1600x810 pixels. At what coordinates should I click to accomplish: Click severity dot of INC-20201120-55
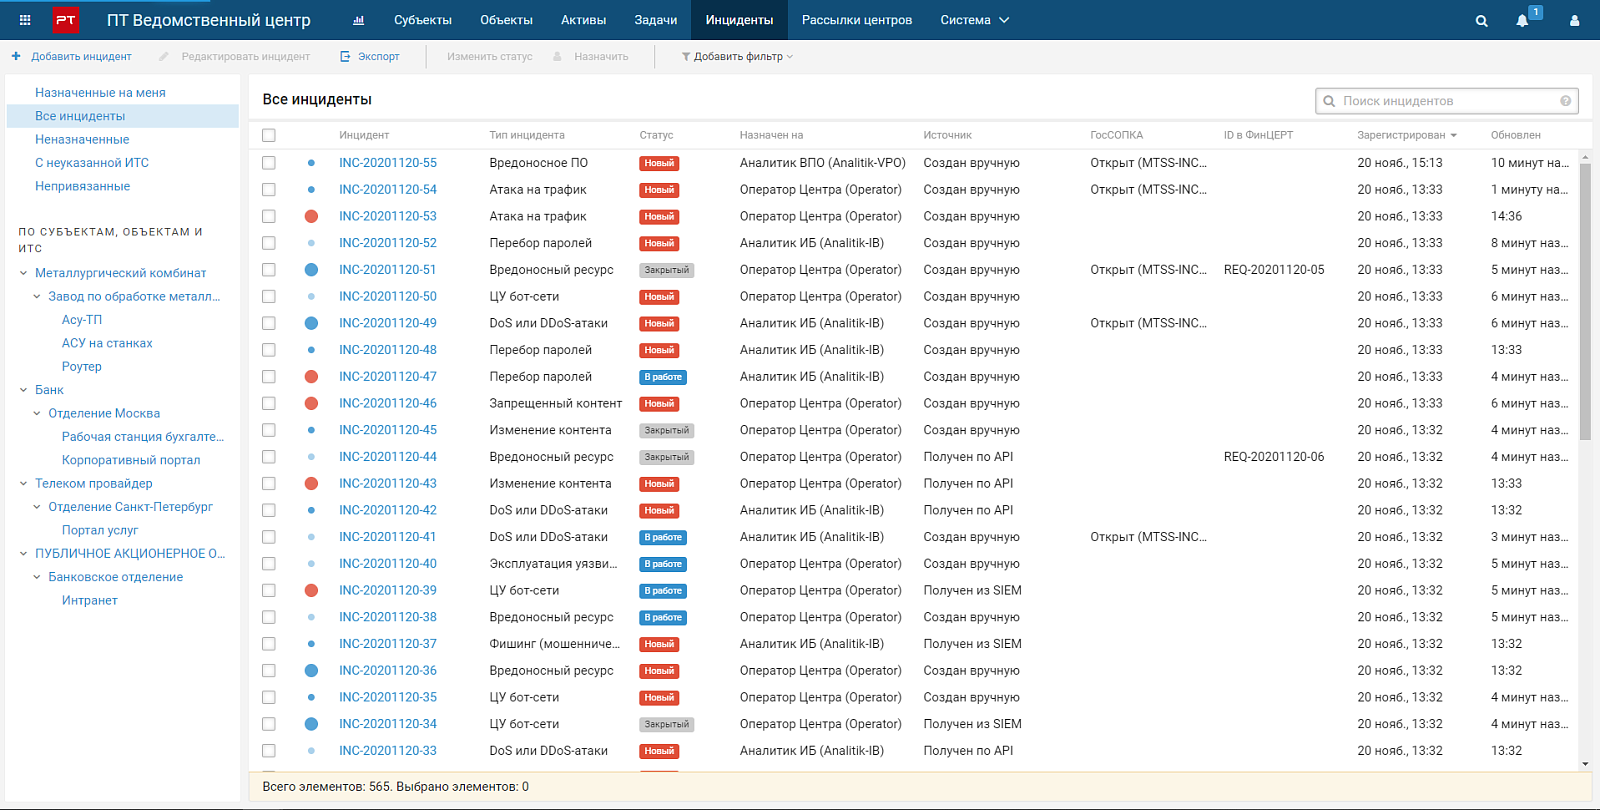(311, 163)
